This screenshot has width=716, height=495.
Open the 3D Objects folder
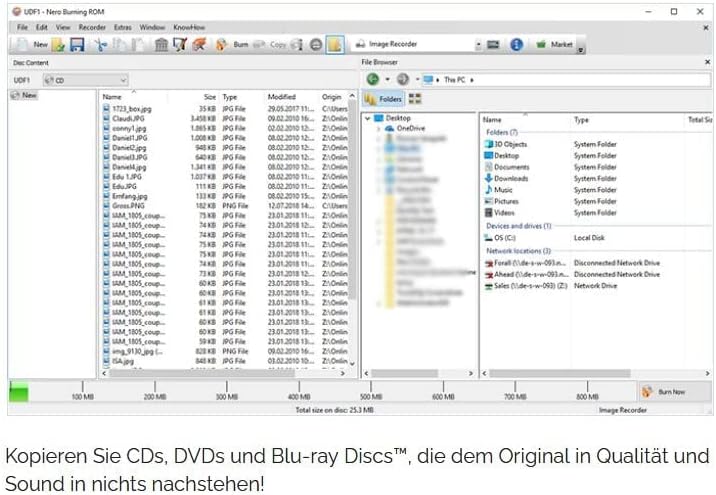pos(505,144)
